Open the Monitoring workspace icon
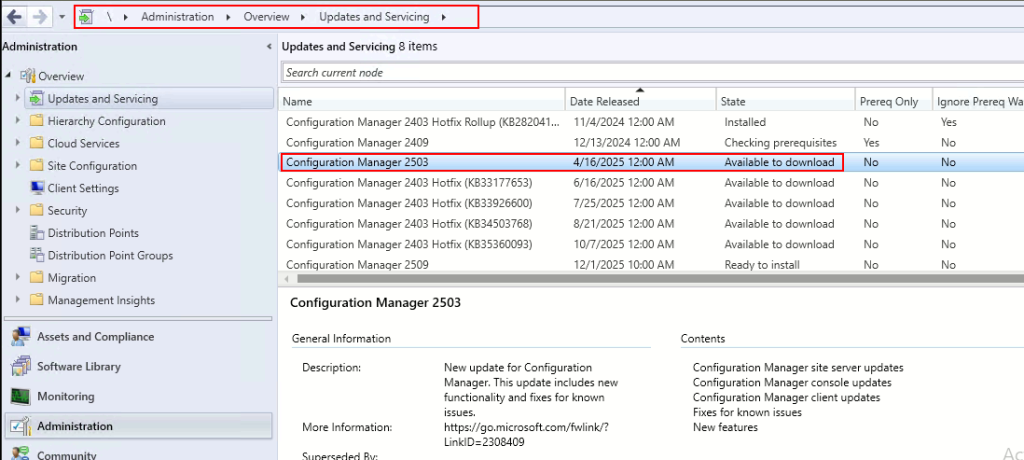1024x460 pixels. click(x=20, y=397)
